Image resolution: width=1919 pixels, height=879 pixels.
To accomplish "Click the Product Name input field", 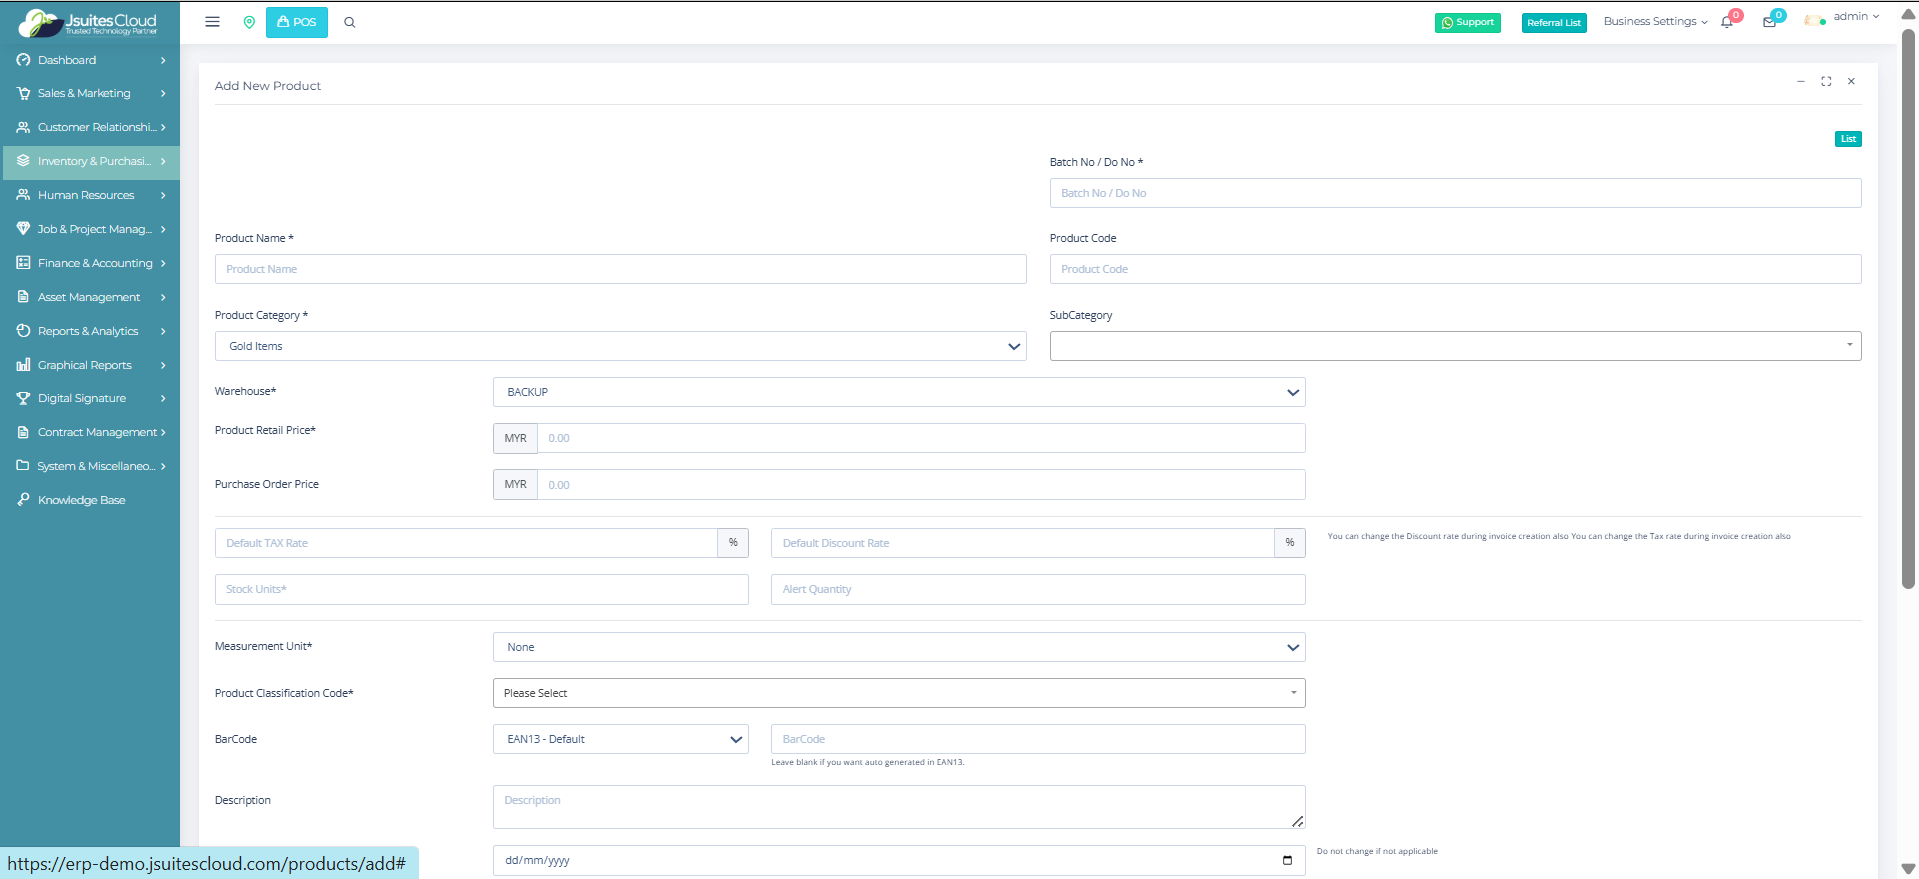I will tap(620, 269).
